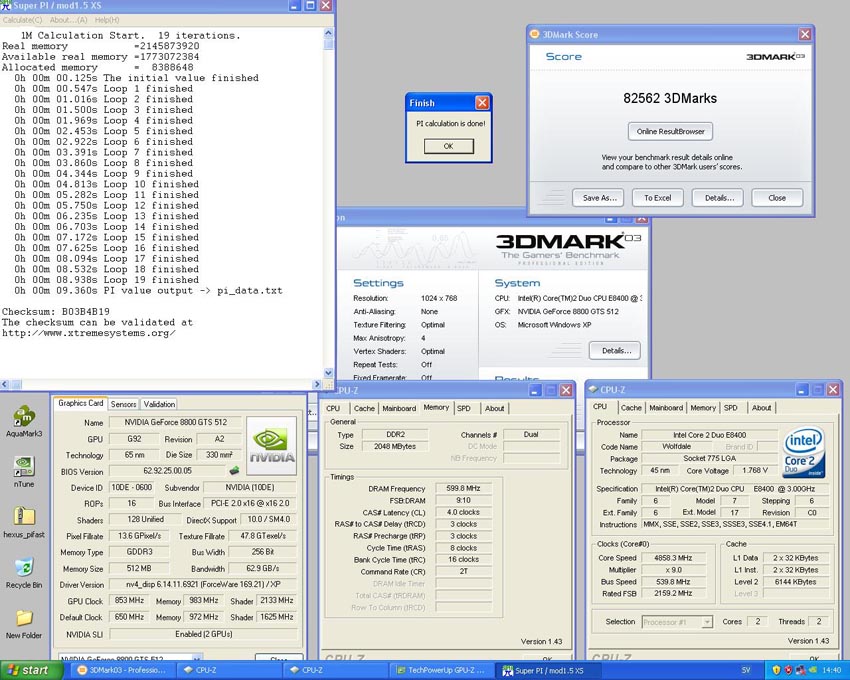Screen dimensions: 850x680
Task: Open Mainboard tab in memory CPU-Z window
Action: [x=399, y=408]
